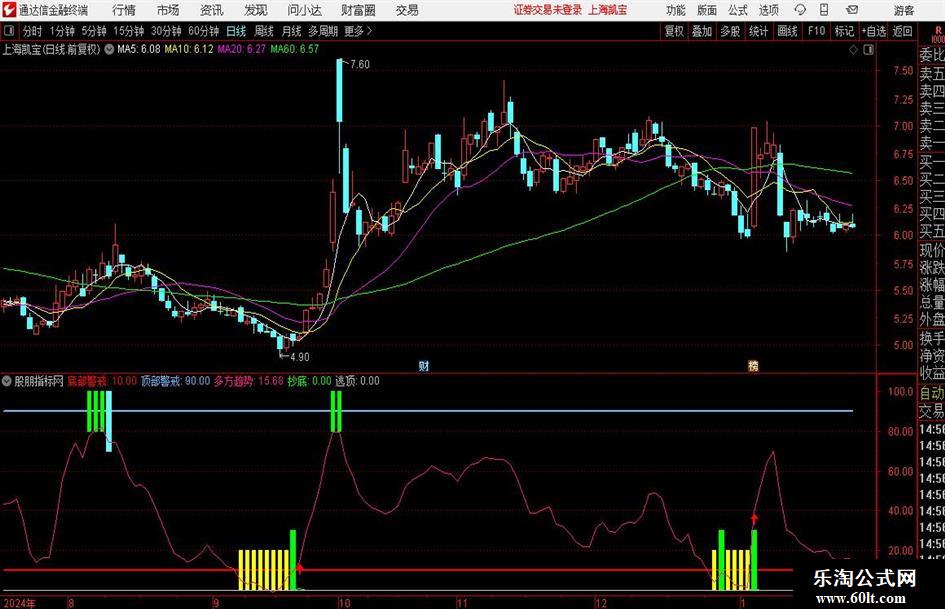
Task: Click the MA20: 6.27 label
Action: (x=242, y=49)
